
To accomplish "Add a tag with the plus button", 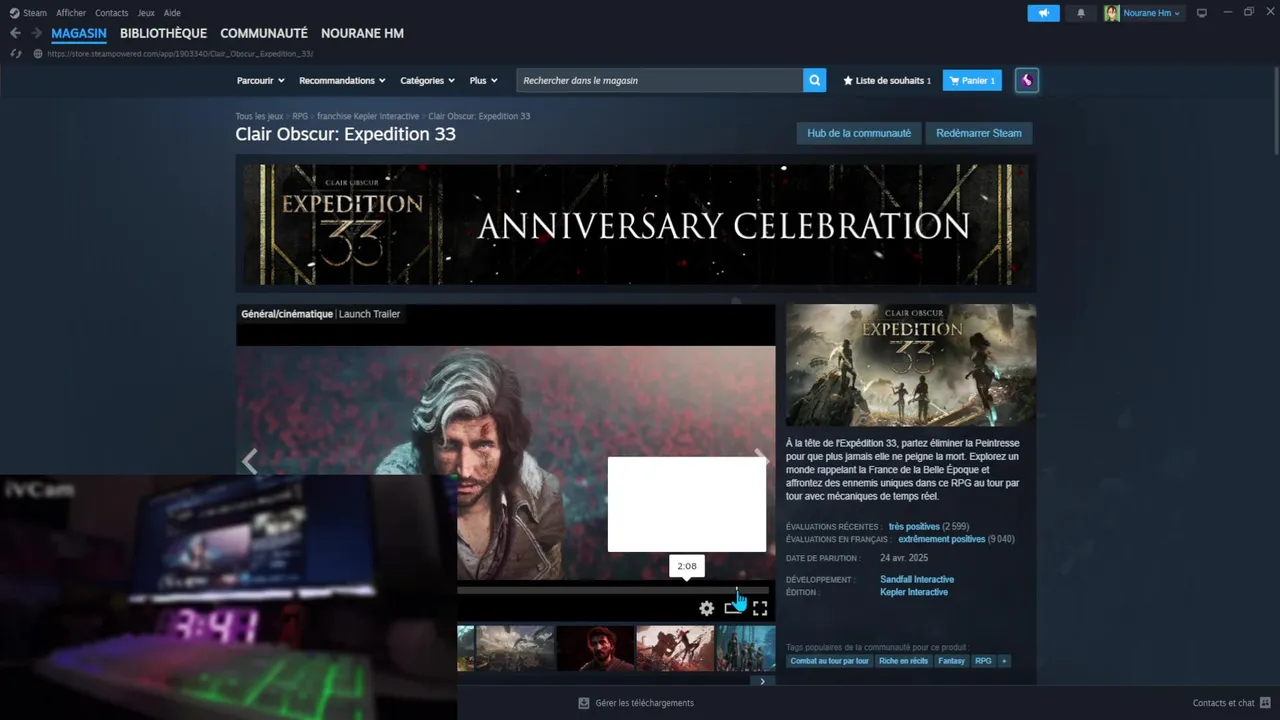I will [1004, 661].
